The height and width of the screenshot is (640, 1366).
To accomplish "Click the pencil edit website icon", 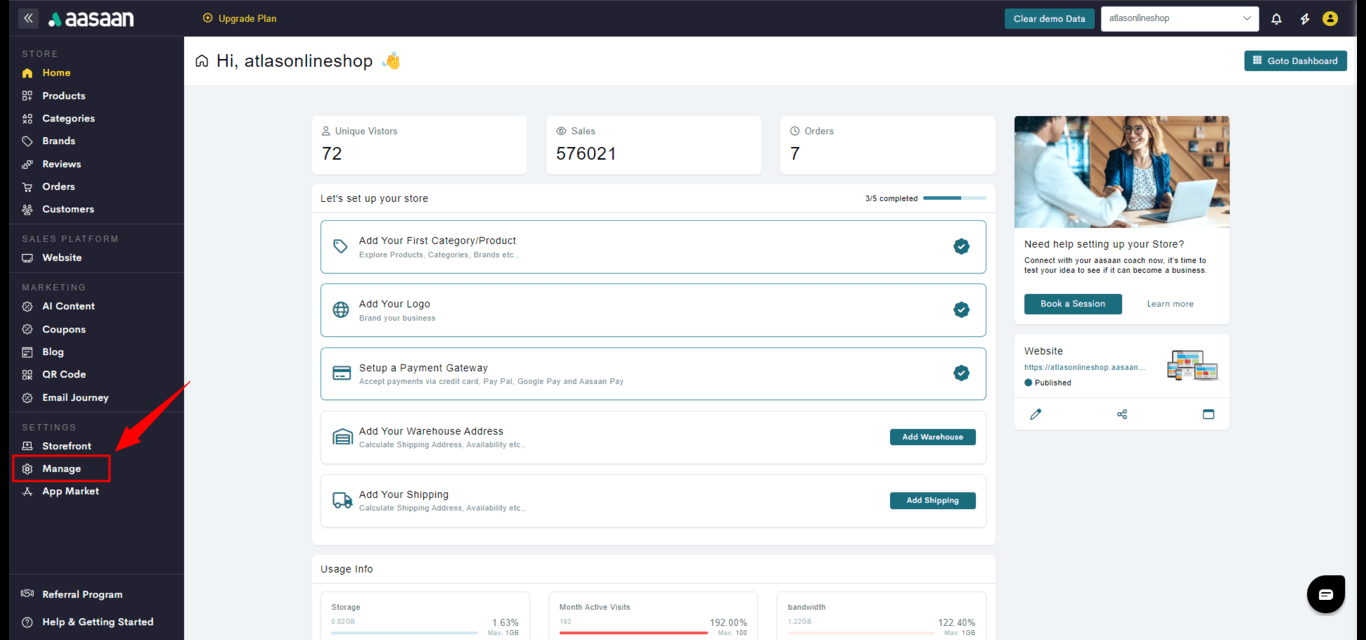I will click(1036, 414).
